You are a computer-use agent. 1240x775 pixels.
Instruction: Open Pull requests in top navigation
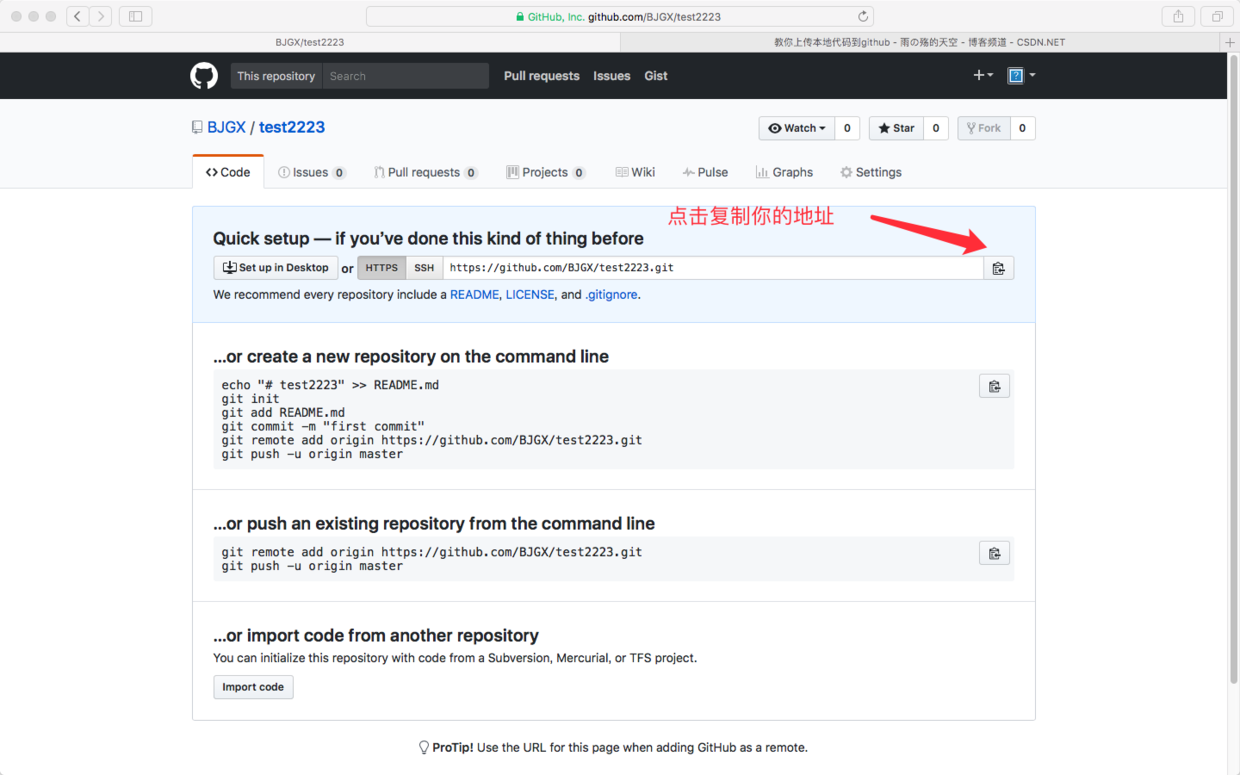(x=541, y=76)
